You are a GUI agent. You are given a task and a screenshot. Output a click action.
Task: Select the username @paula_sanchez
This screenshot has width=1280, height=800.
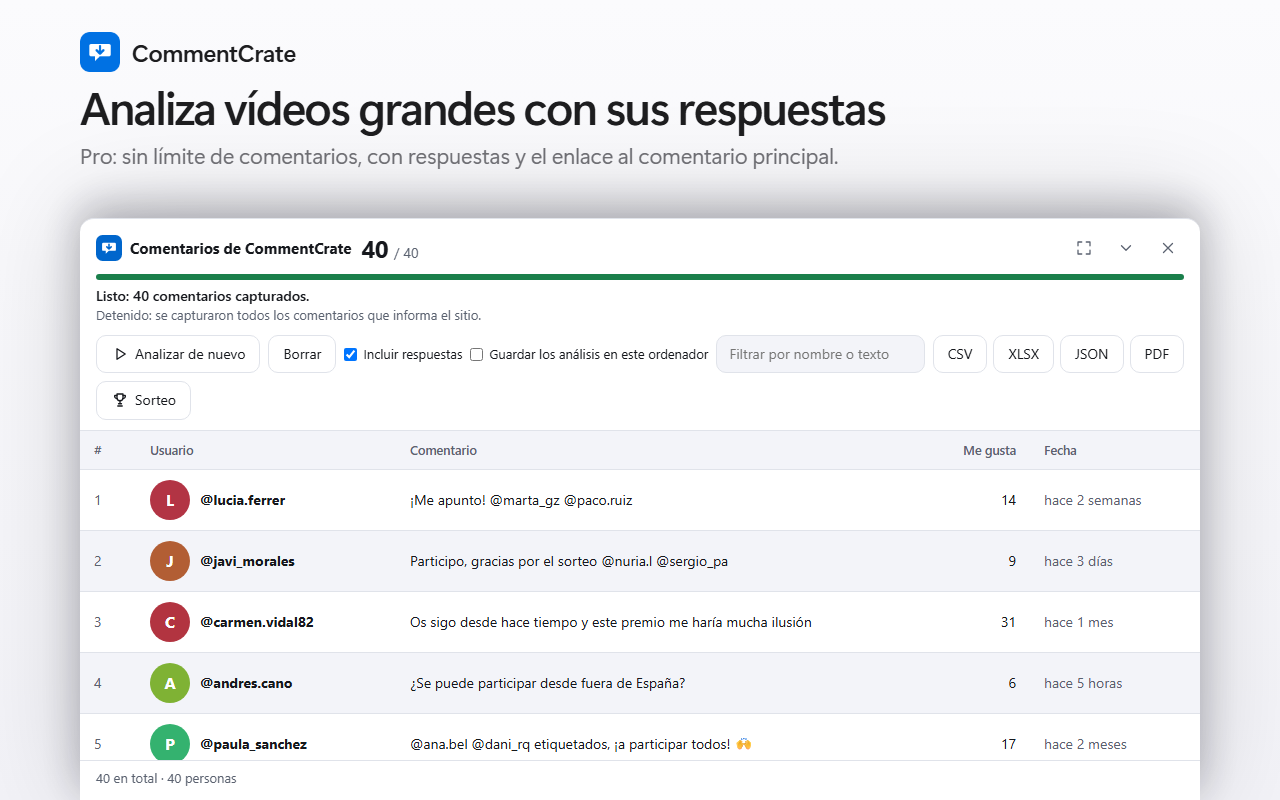(253, 744)
